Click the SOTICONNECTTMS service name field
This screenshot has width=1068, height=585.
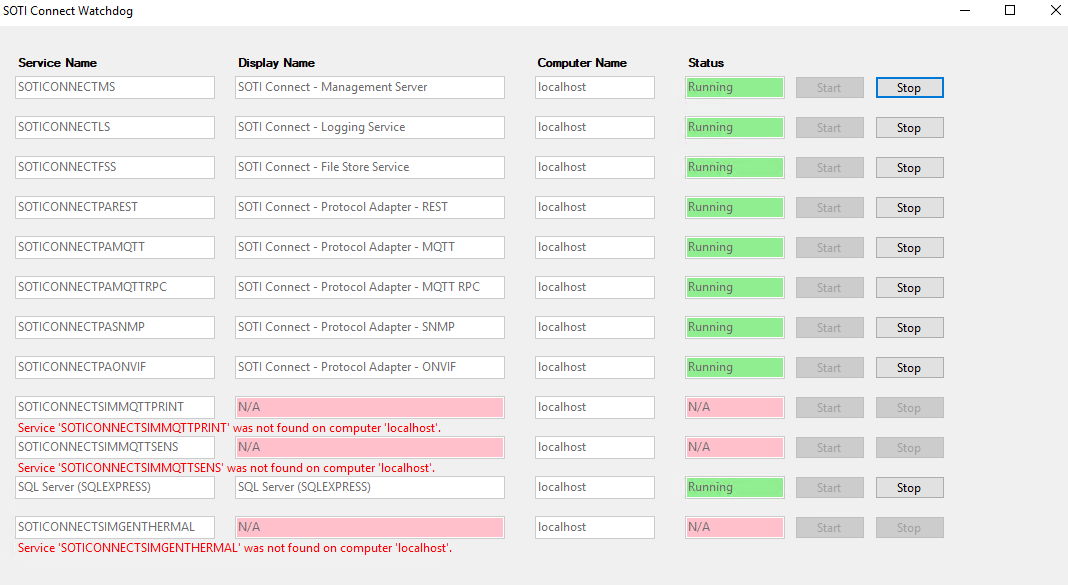pyautogui.click(x=115, y=87)
